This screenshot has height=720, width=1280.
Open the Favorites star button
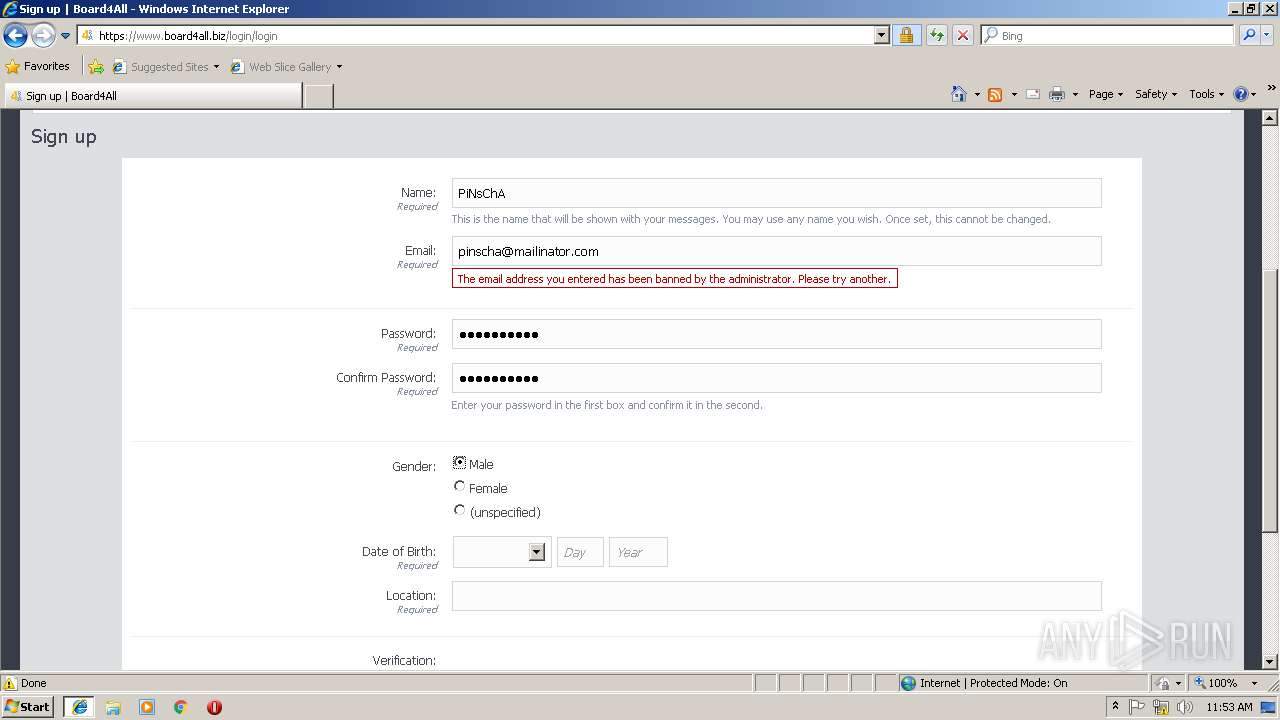(38, 66)
